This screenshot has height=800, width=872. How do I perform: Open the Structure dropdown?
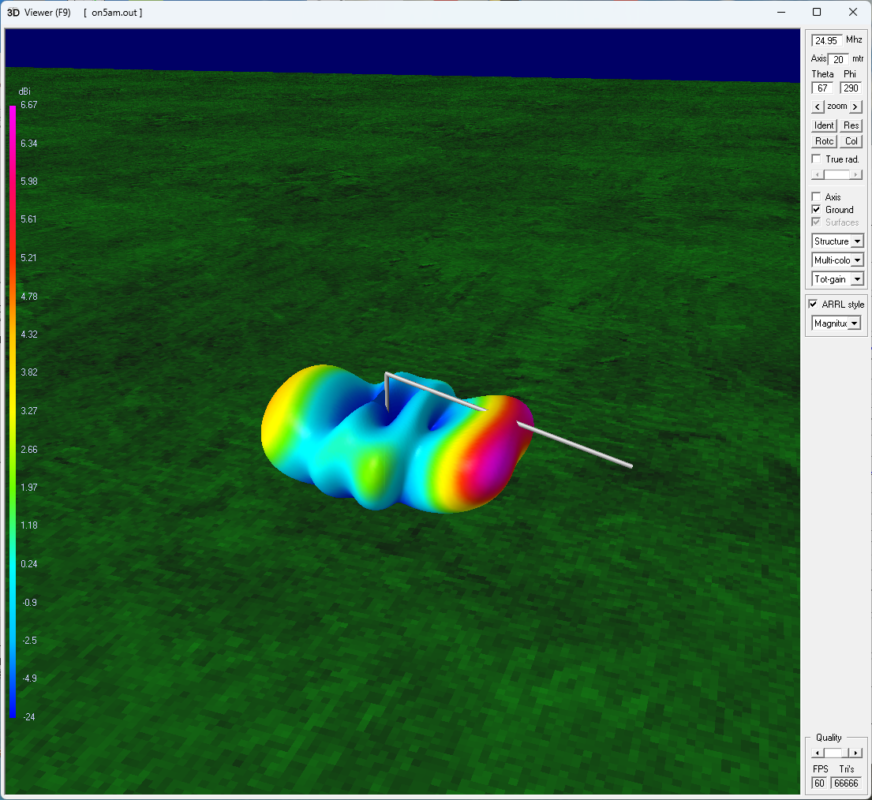pyautogui.click(x=837, y=241)
